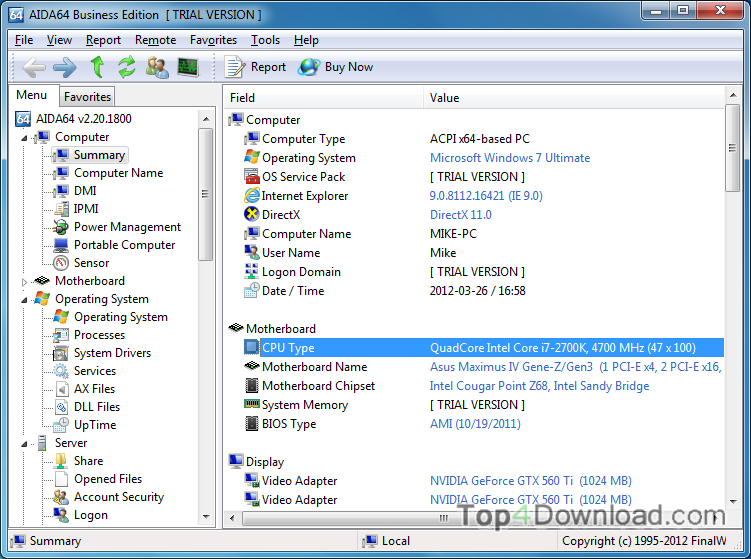Select Computer Name in the tree
This screenshot has width=751, height=559.
click(118, 173)
